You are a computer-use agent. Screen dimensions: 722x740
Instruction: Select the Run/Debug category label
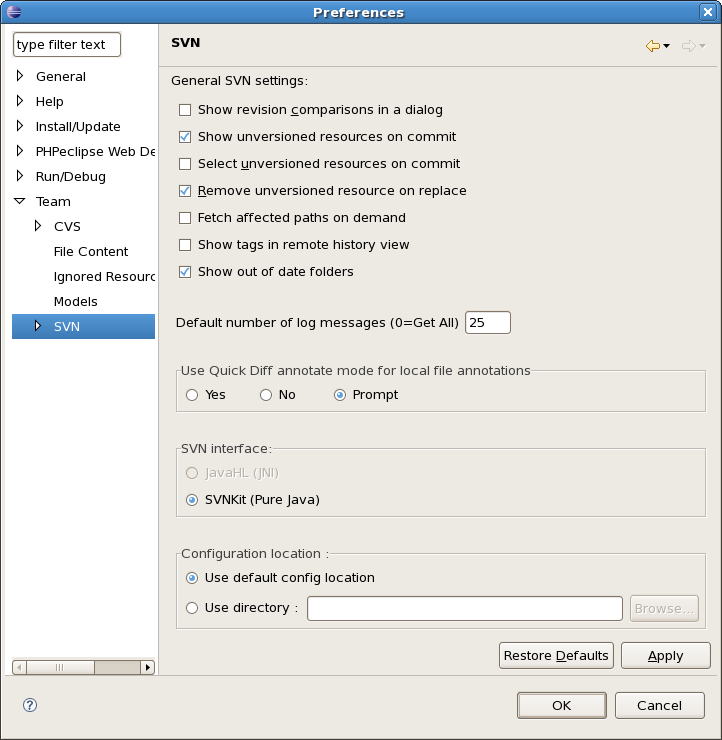click(x=71, y=177)
